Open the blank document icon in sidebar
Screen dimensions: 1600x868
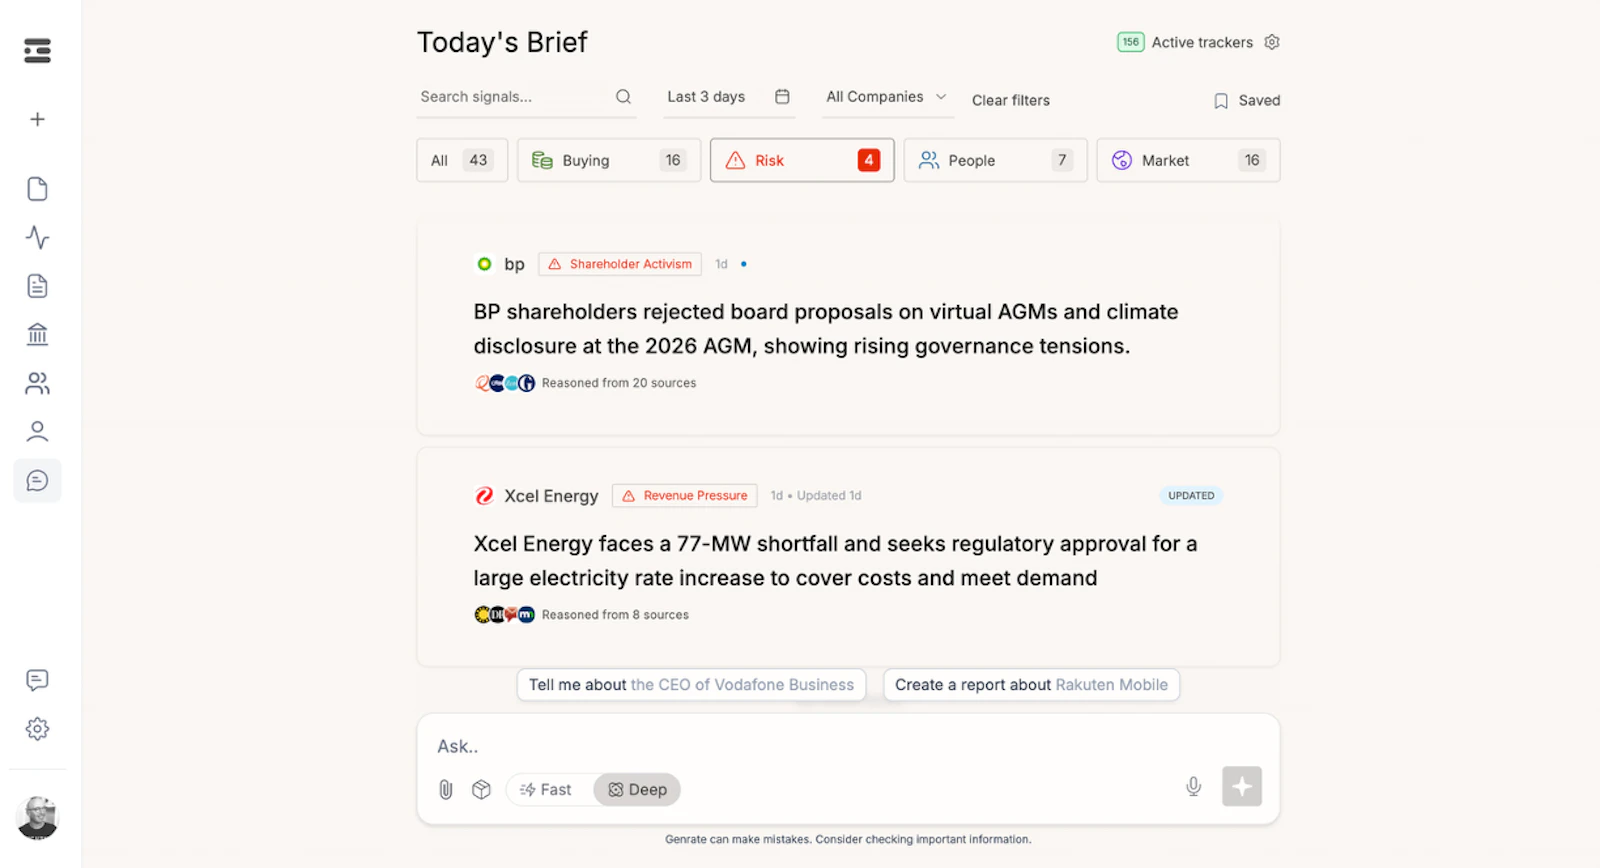click(x=37, y=189)
